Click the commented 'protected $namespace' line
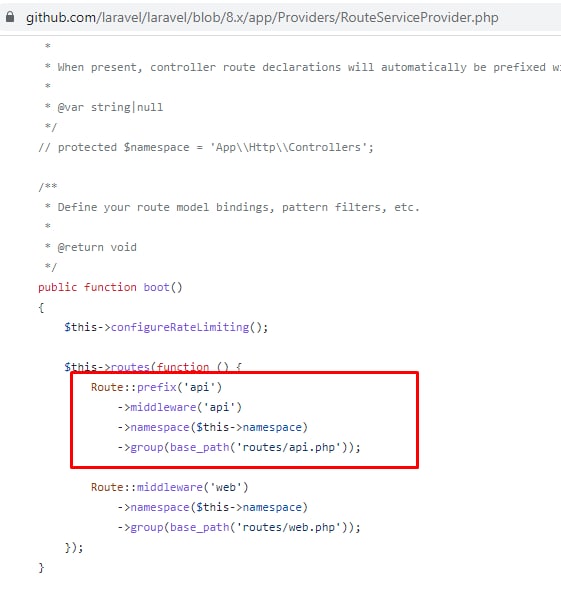The height and width of the screenshot is (594, 561). point(206,147)
